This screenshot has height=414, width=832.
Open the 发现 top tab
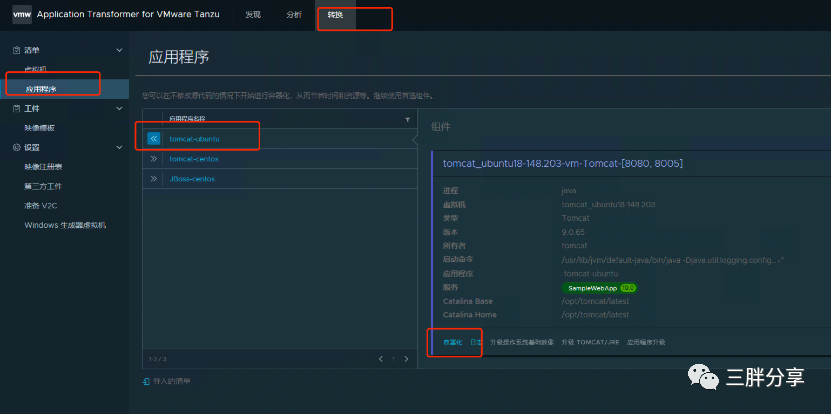point(253,15)
